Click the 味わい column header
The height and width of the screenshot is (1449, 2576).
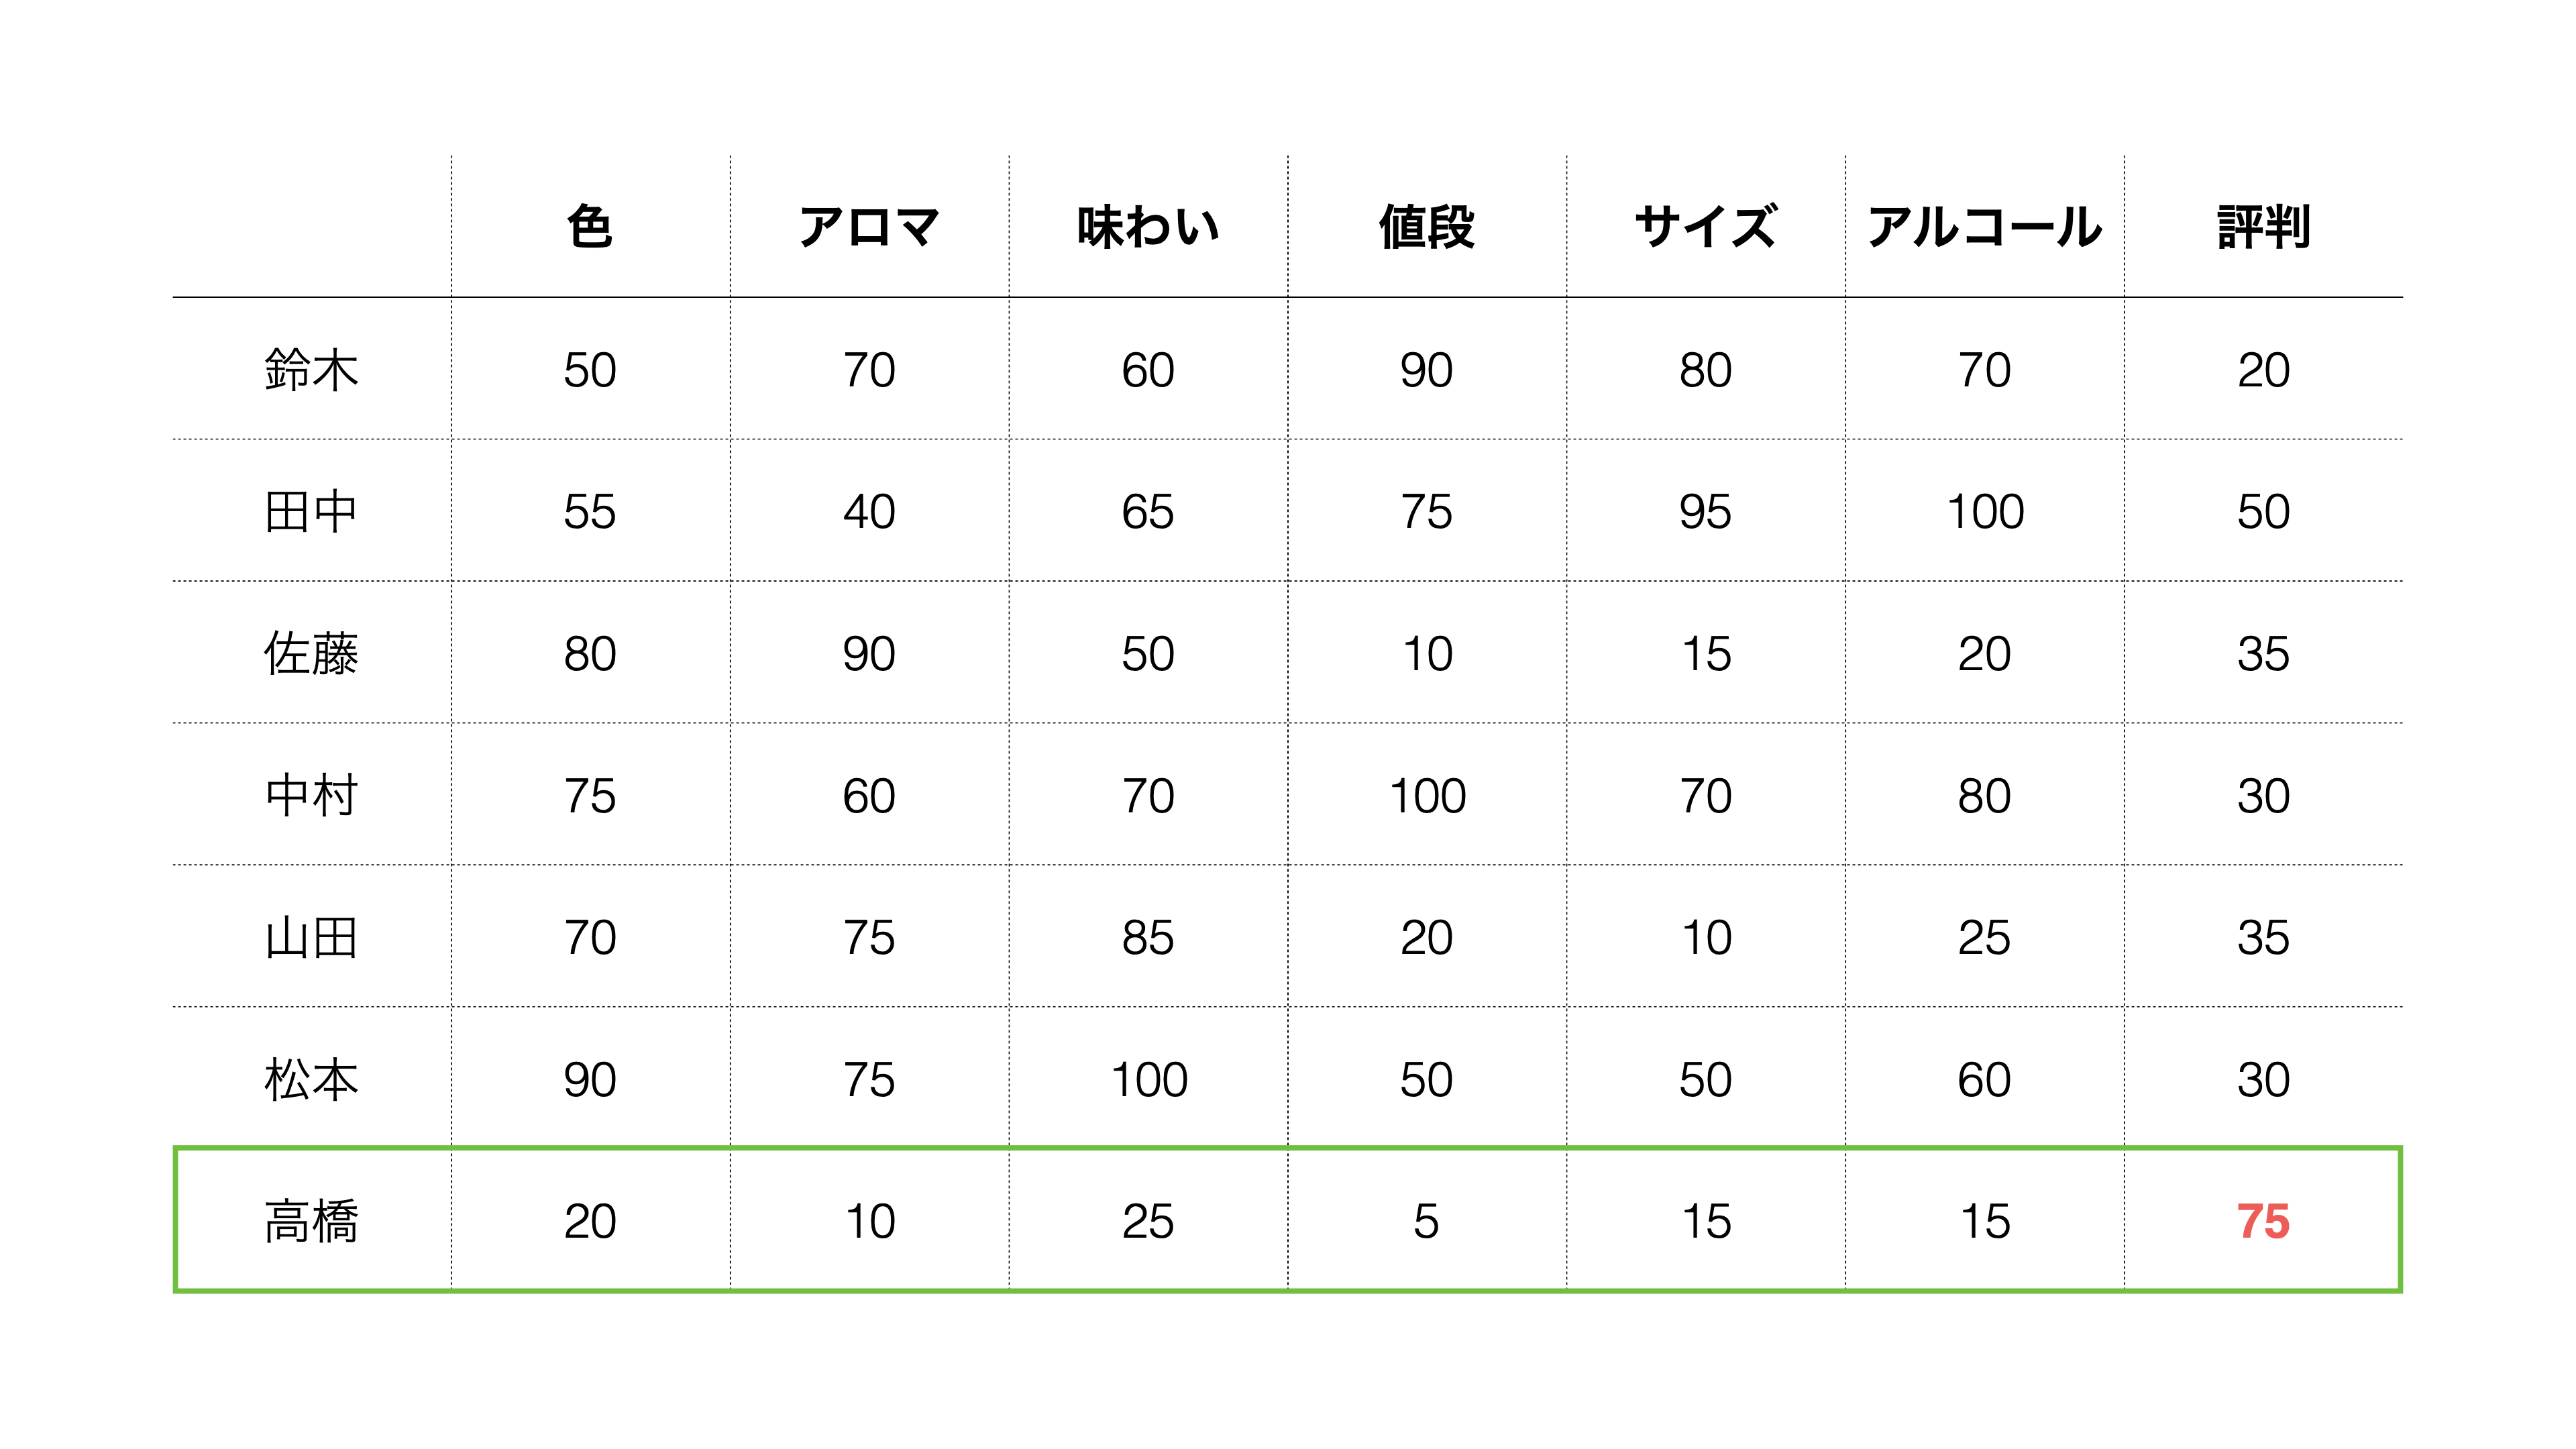coord(1147,227)
